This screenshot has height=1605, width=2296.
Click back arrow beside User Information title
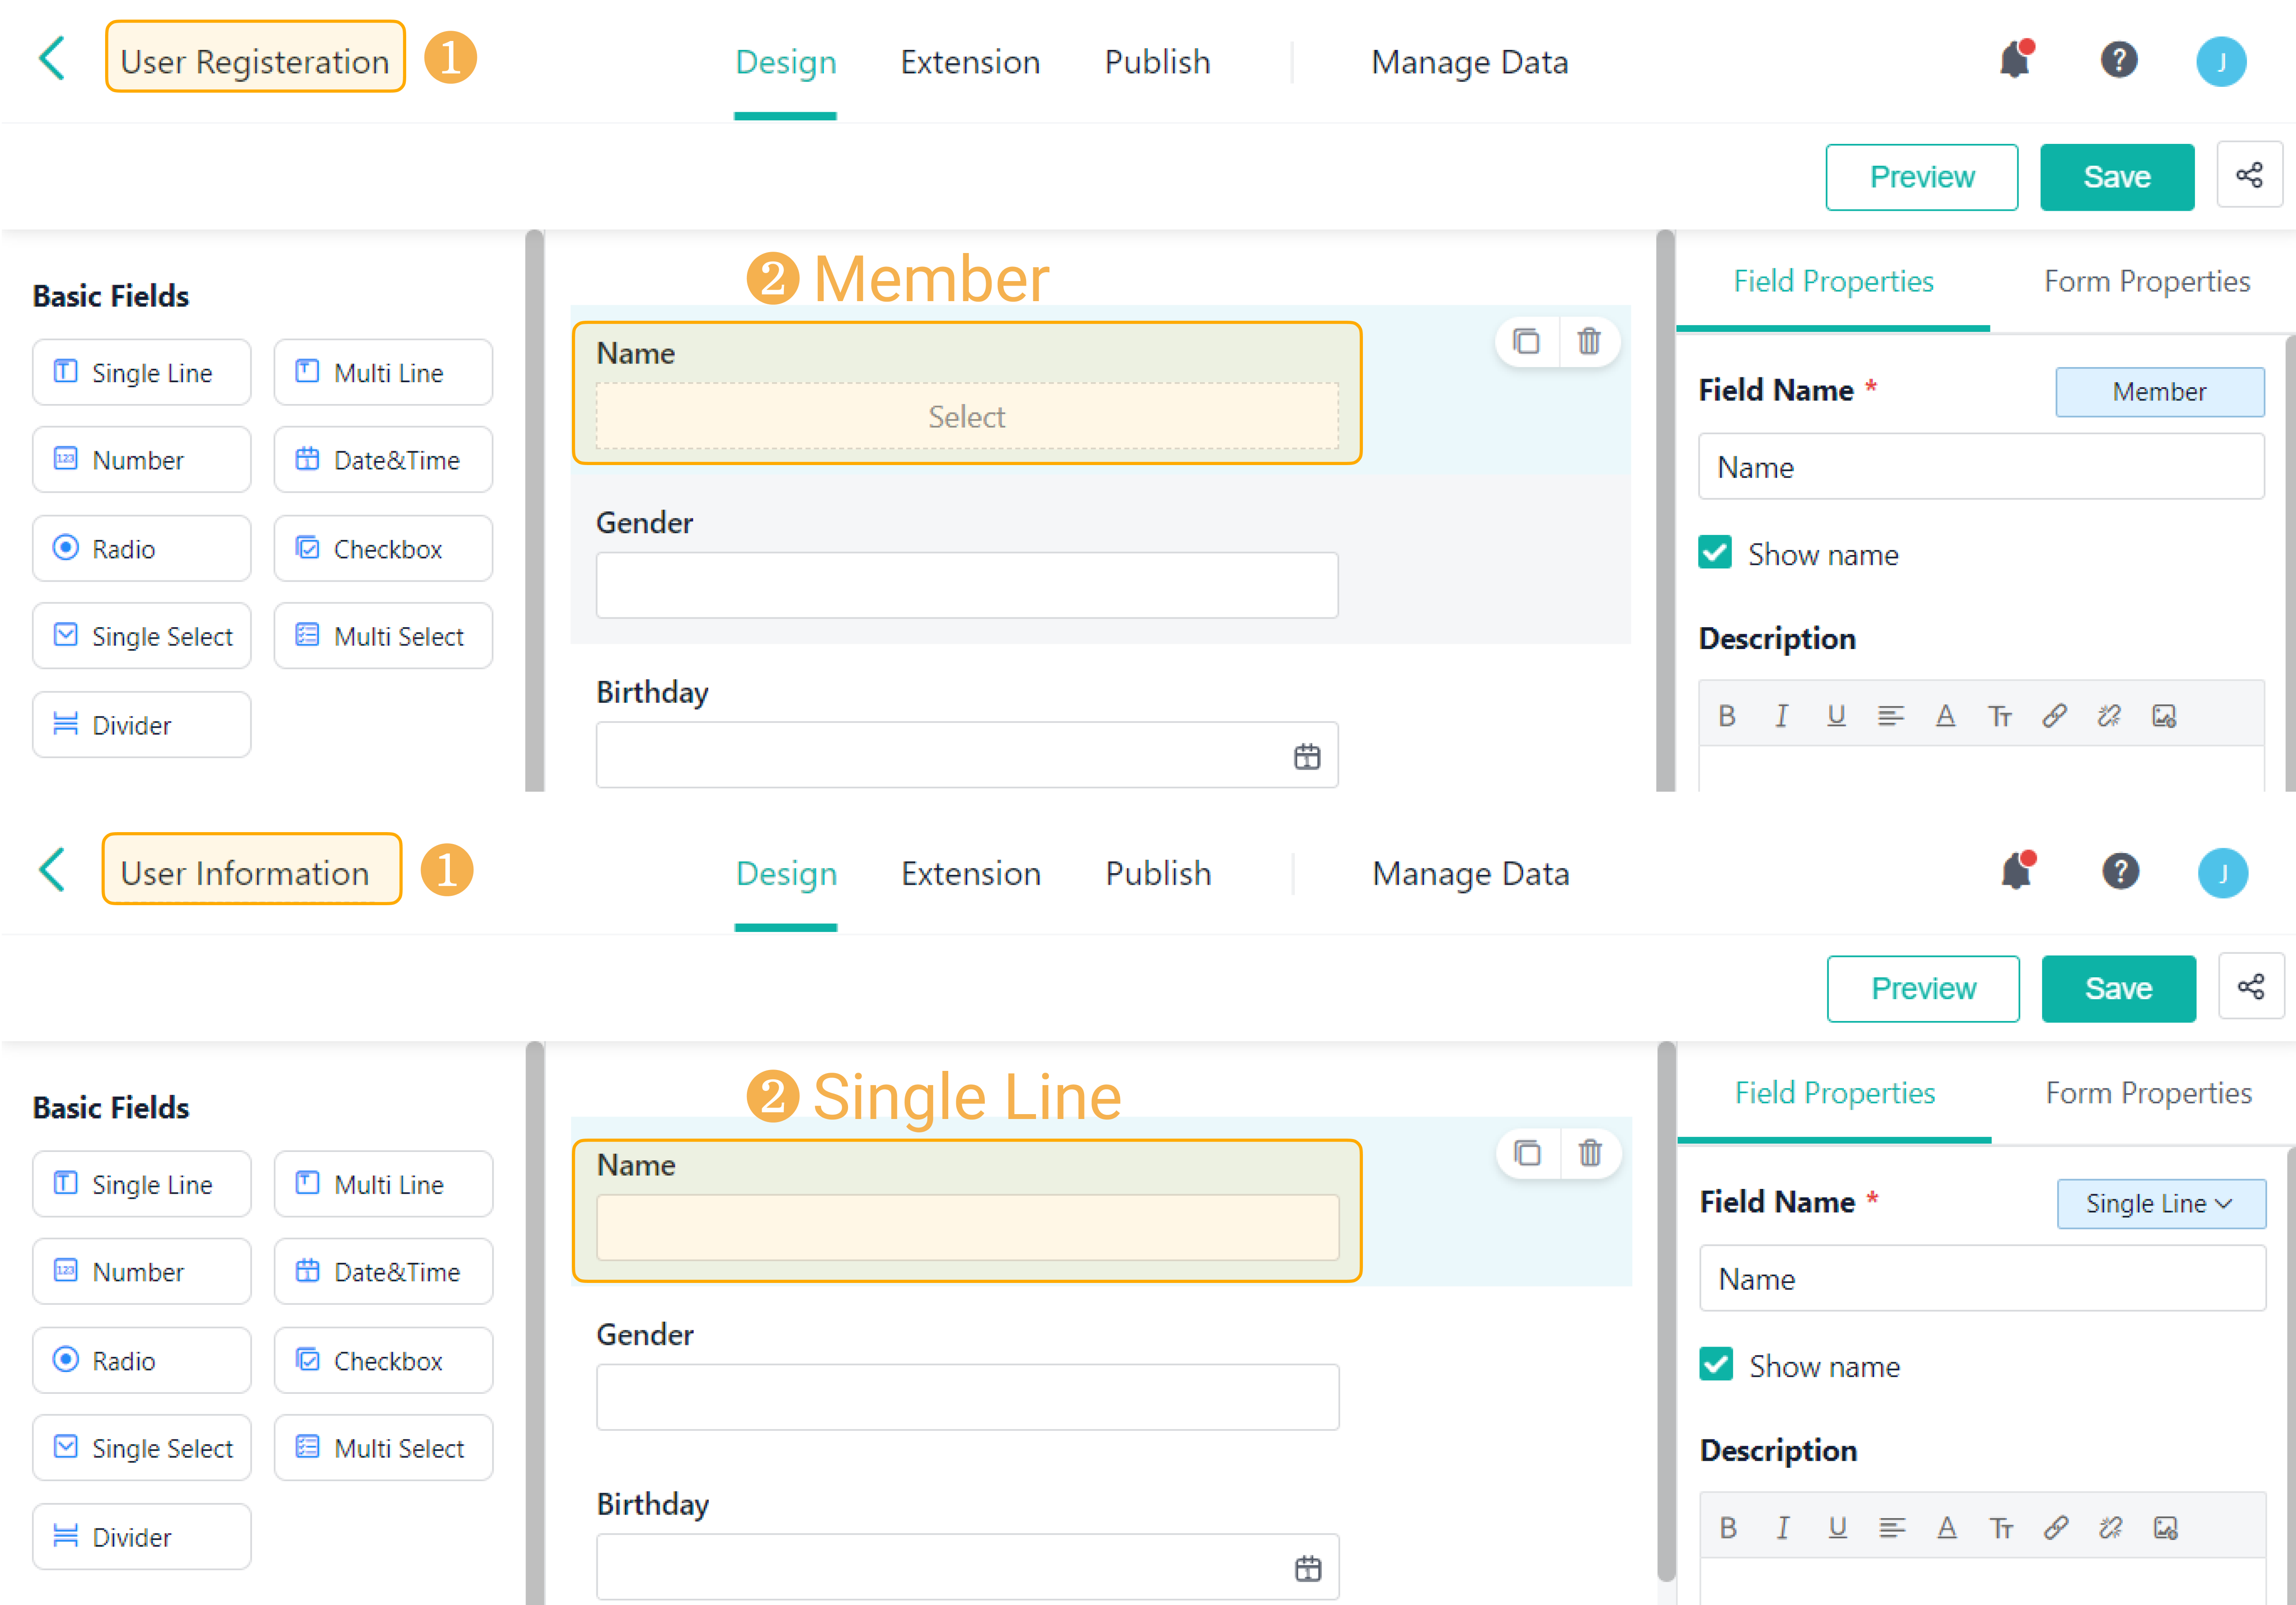pyautogui.click(x=52, y=870)
